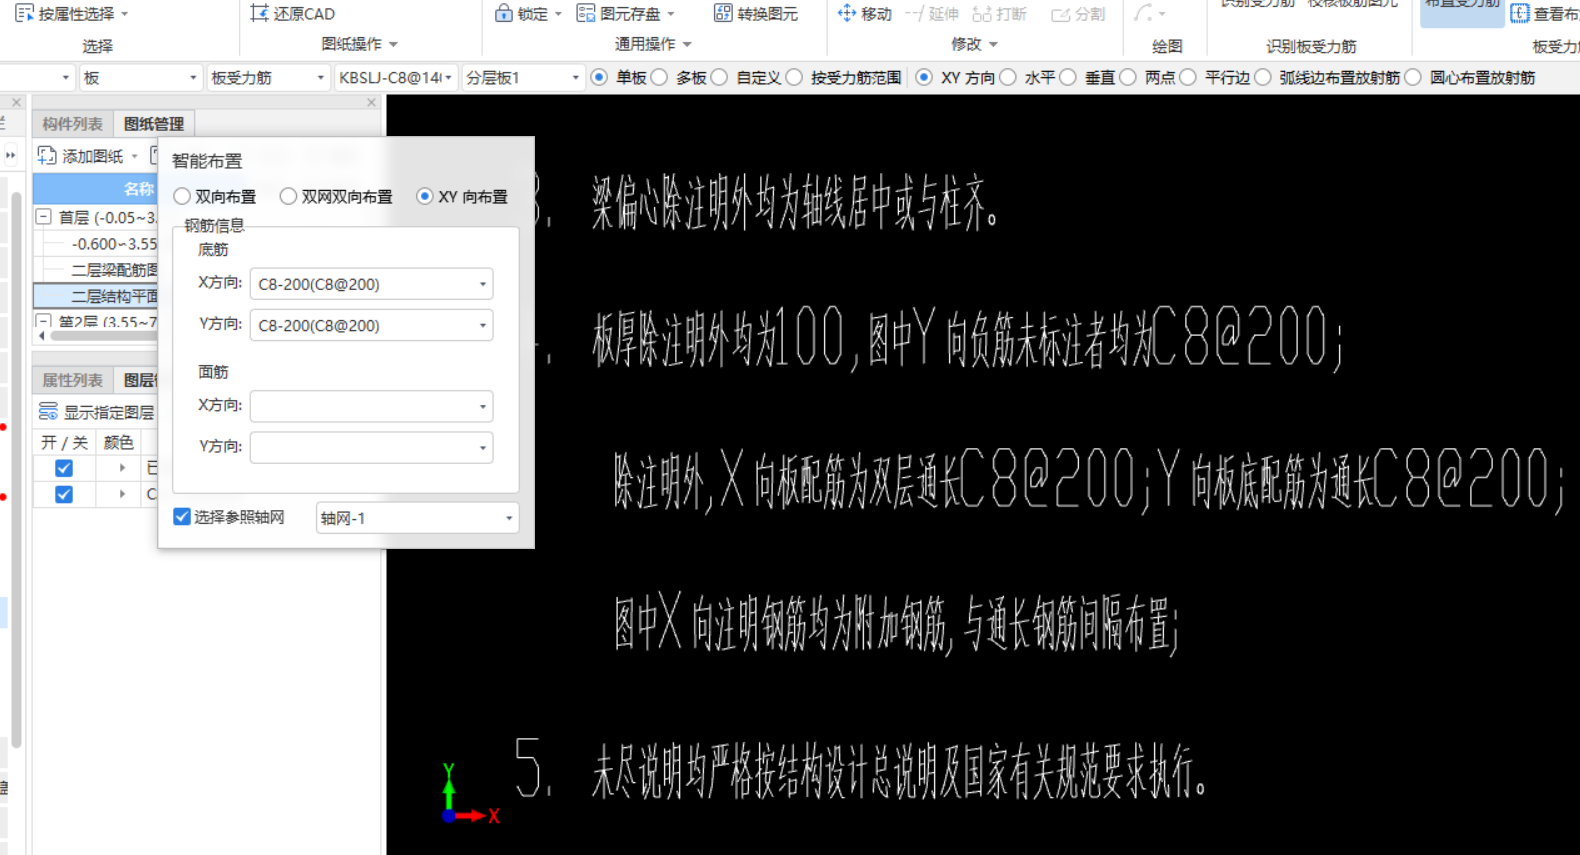Select the 二层梁配筋图 drawing row
The height and width of the screenshot is (855, 1580).
(x=96, y=270)
